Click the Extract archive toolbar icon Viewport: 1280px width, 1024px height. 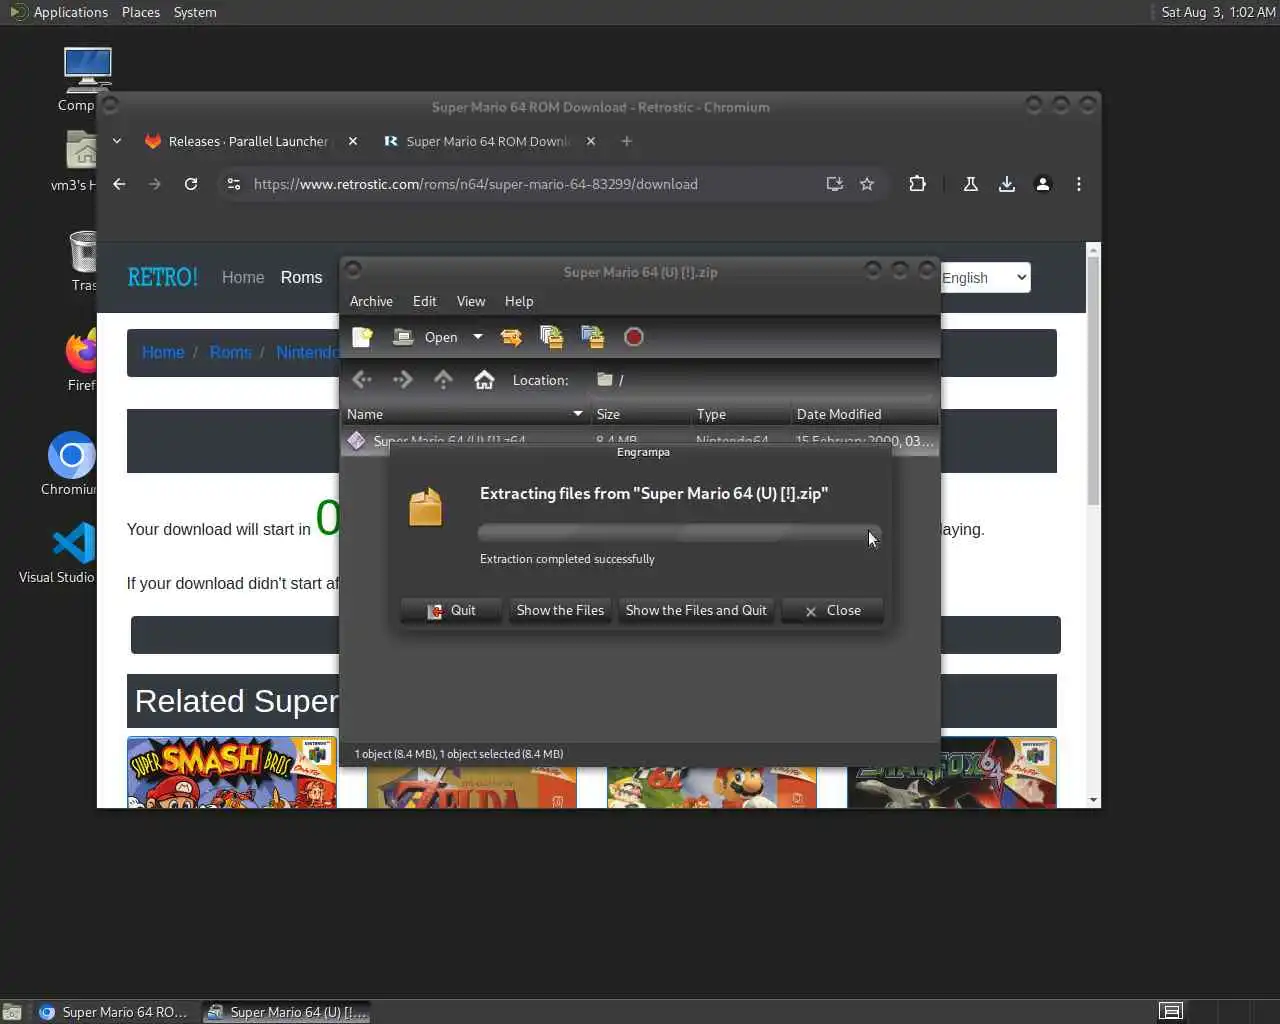pos(511,337)
